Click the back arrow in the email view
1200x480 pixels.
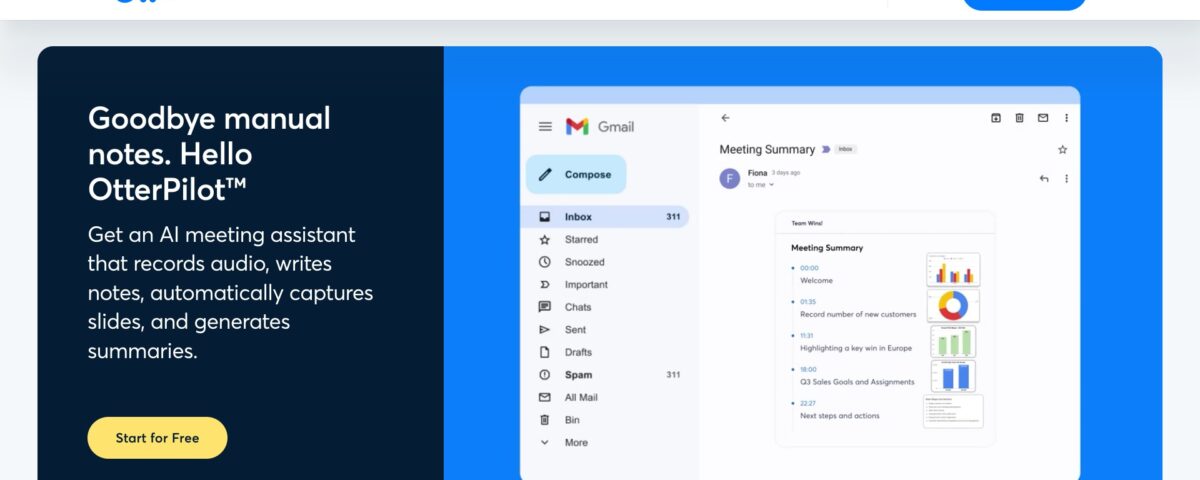pyautogui.click(x=725, y=118)
